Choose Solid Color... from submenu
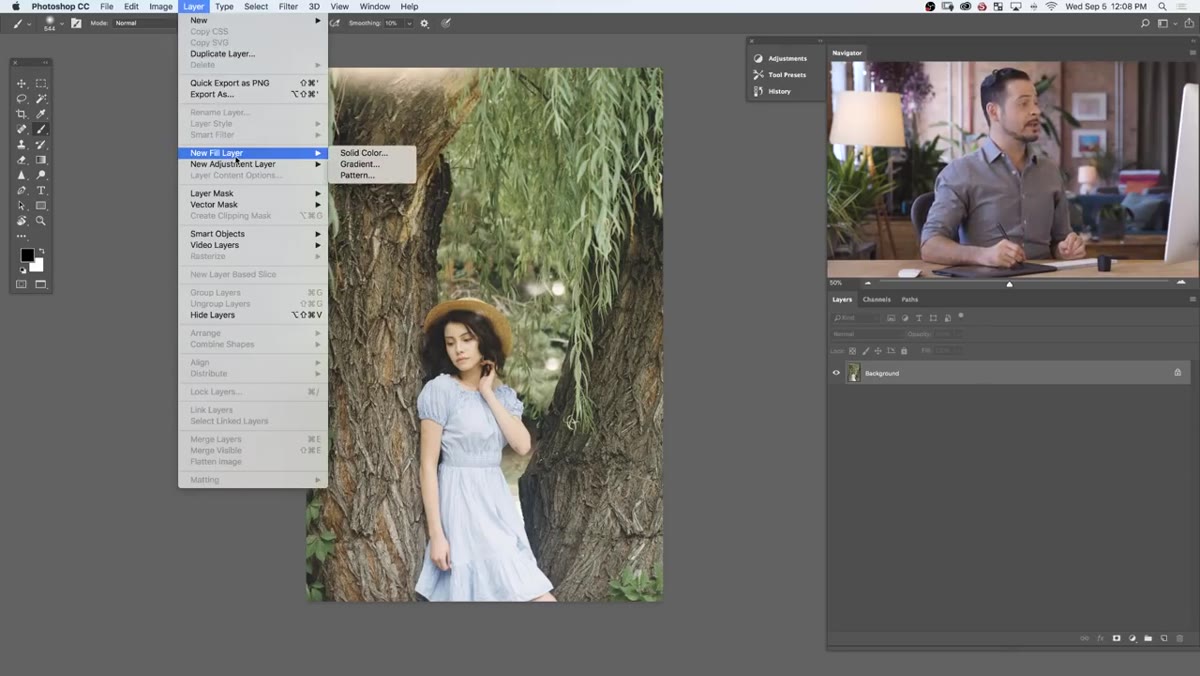Image resolution: width=1200 pixels, height=676 pixels. pos(364,153)
